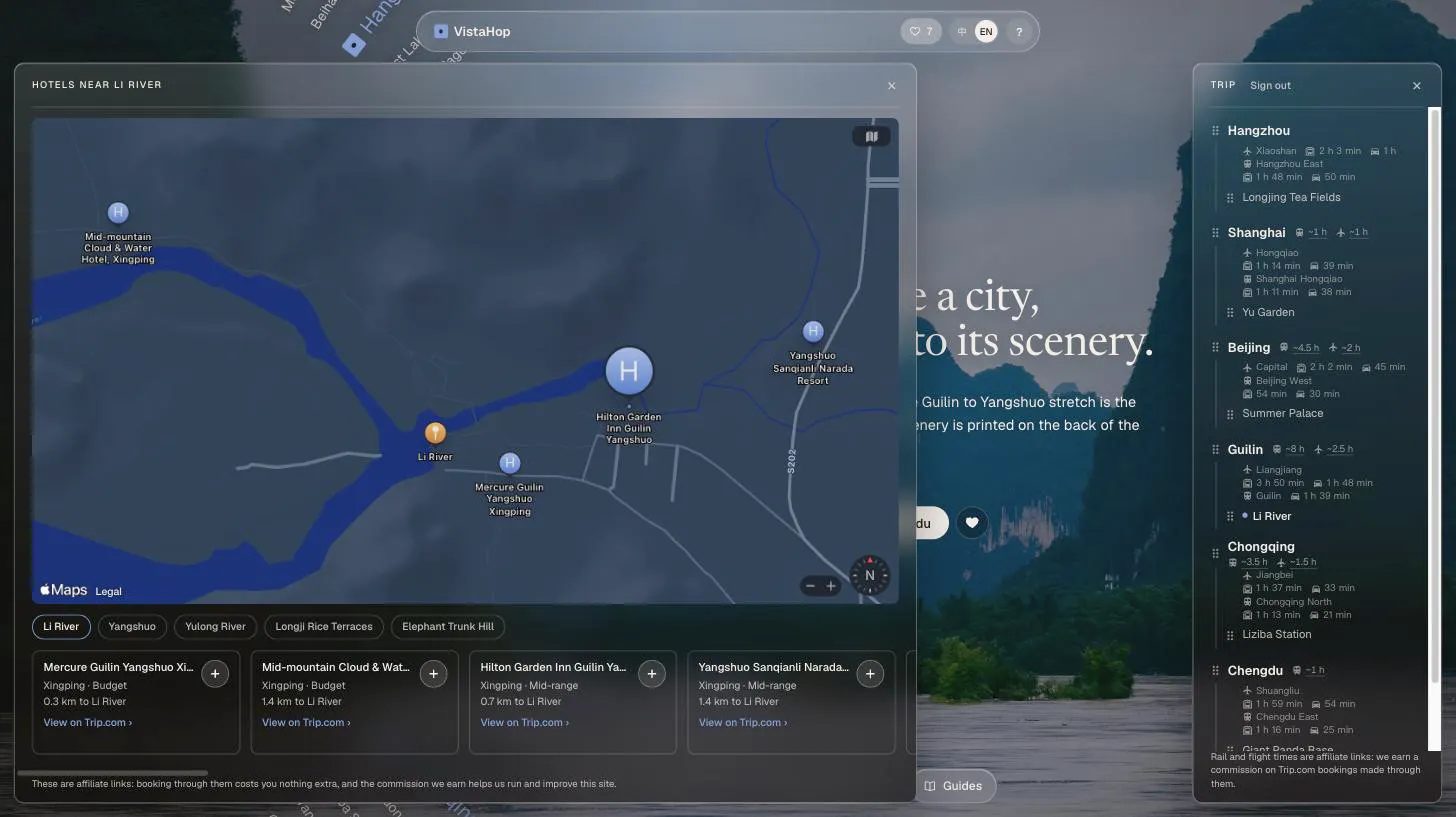Add Hilton Garden Inn Guilin with plus
Screen dimensions: 1456x817
click(x=651, y=674)
